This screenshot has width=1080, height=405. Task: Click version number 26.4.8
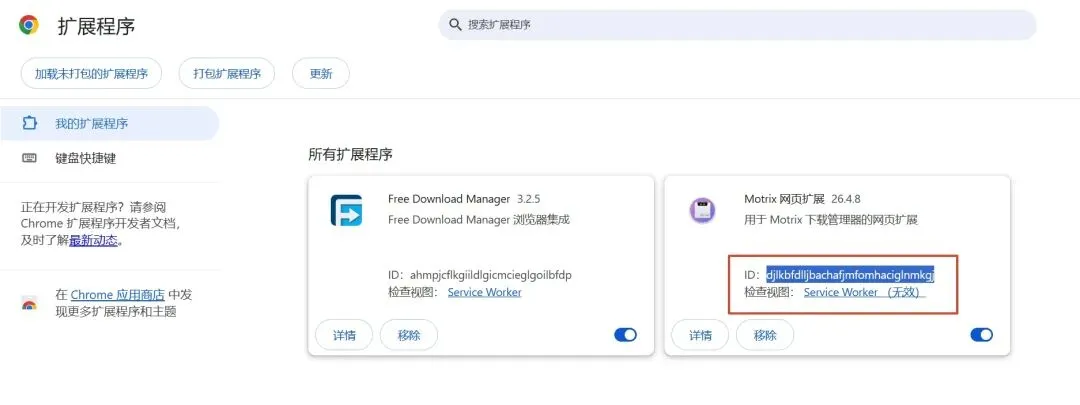click(844, 199)
